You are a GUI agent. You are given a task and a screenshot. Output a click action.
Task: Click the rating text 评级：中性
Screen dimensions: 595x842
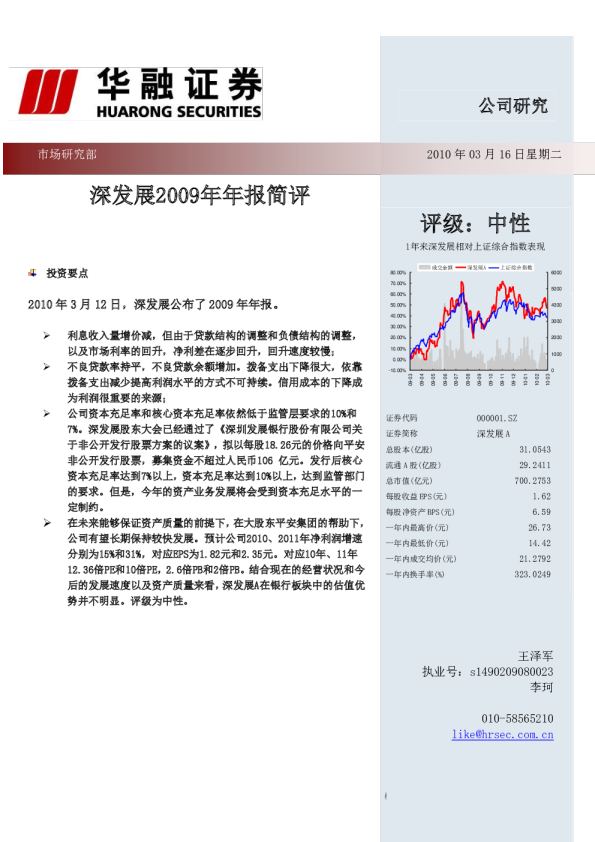(x=475, y=223)
